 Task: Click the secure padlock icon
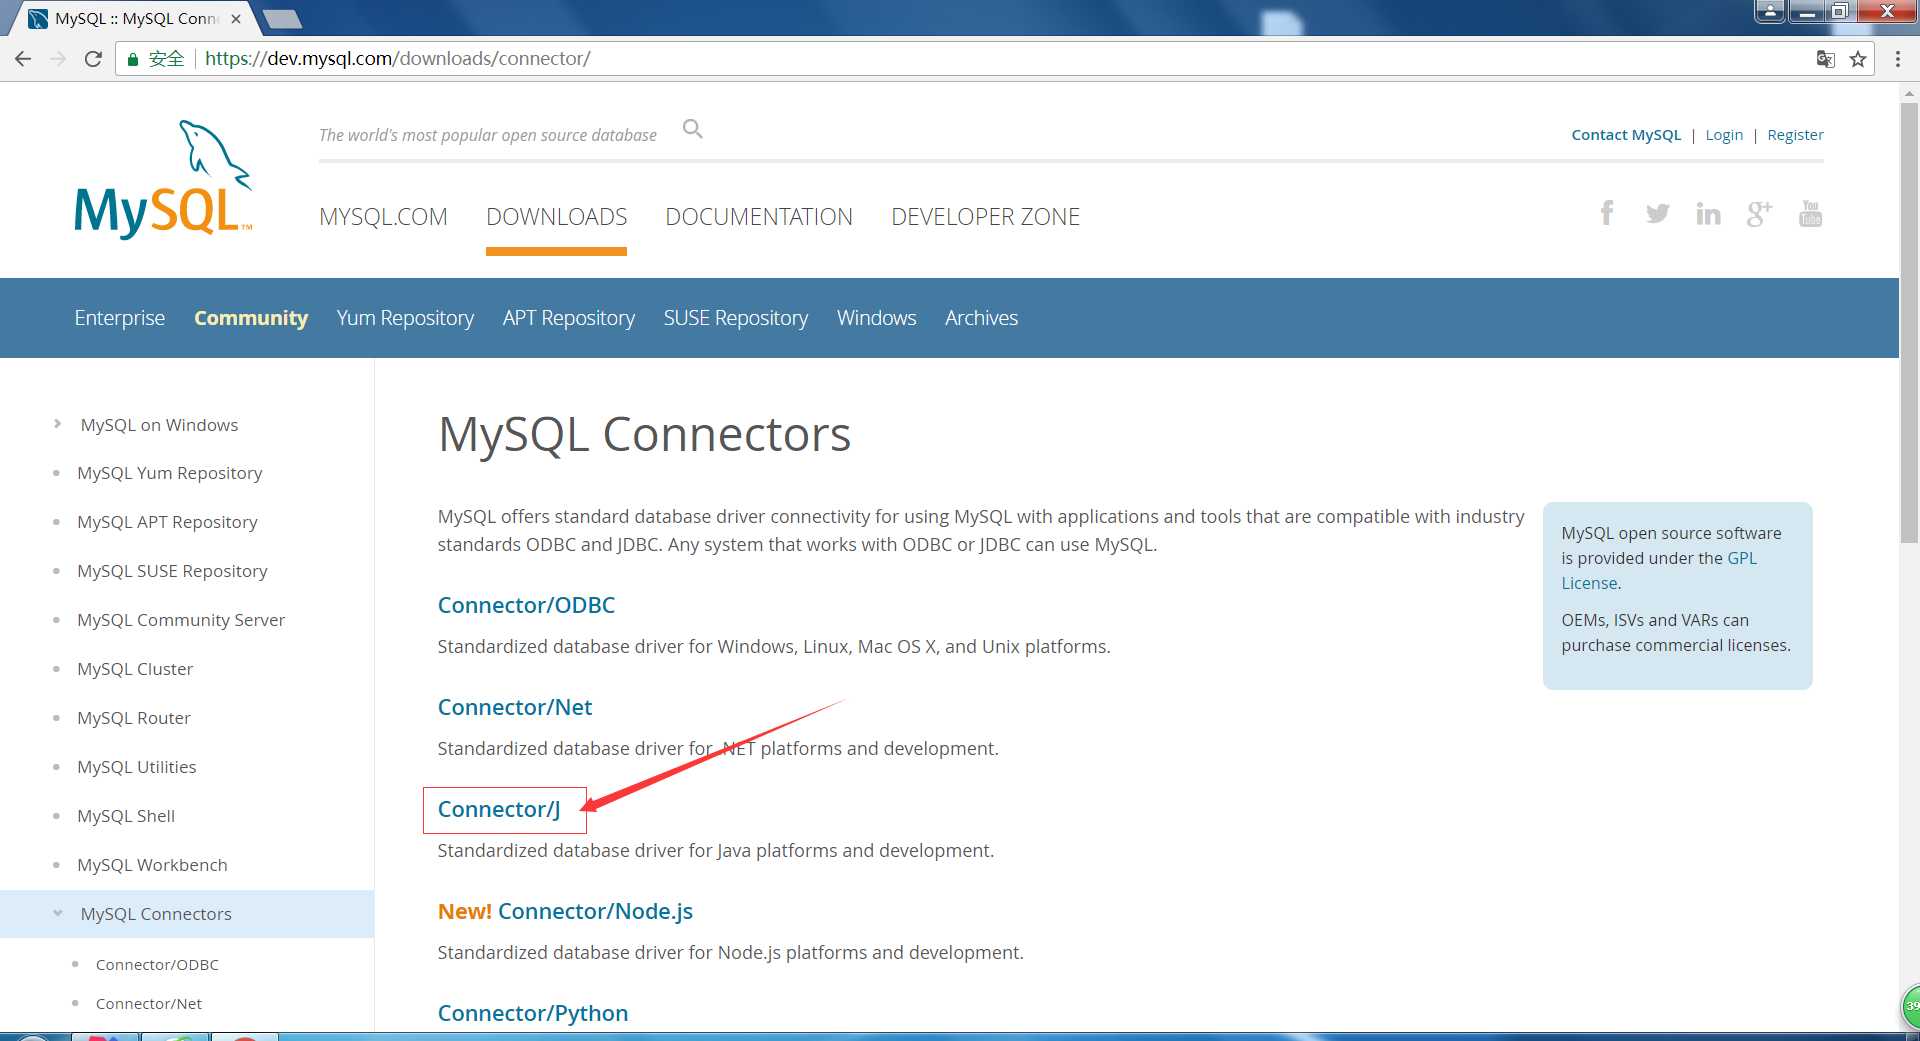tap(132, 59)
